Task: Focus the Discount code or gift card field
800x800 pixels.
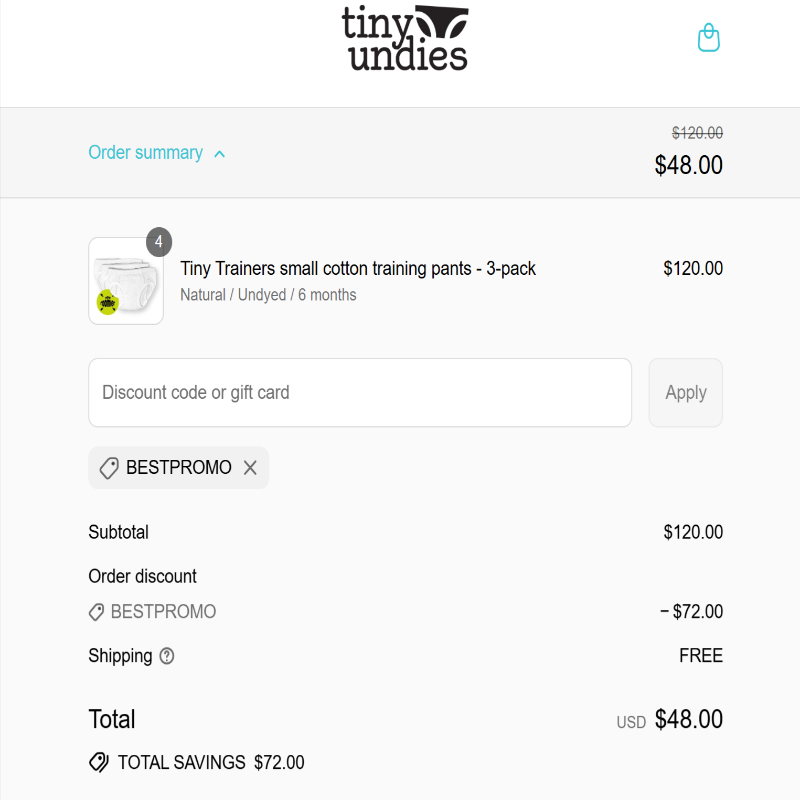Action: 360,392
